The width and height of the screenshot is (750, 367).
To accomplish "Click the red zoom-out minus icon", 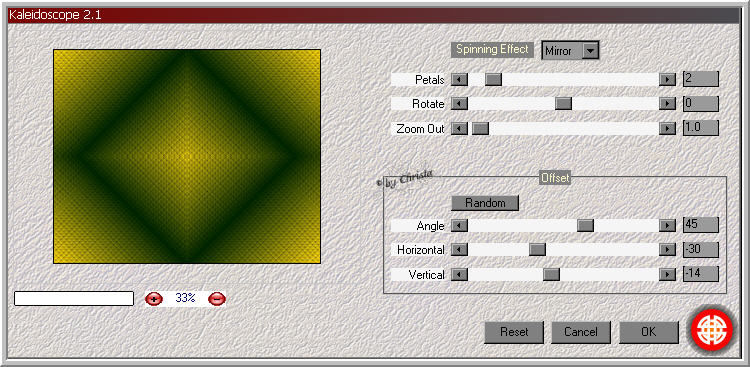I will 217,299.
